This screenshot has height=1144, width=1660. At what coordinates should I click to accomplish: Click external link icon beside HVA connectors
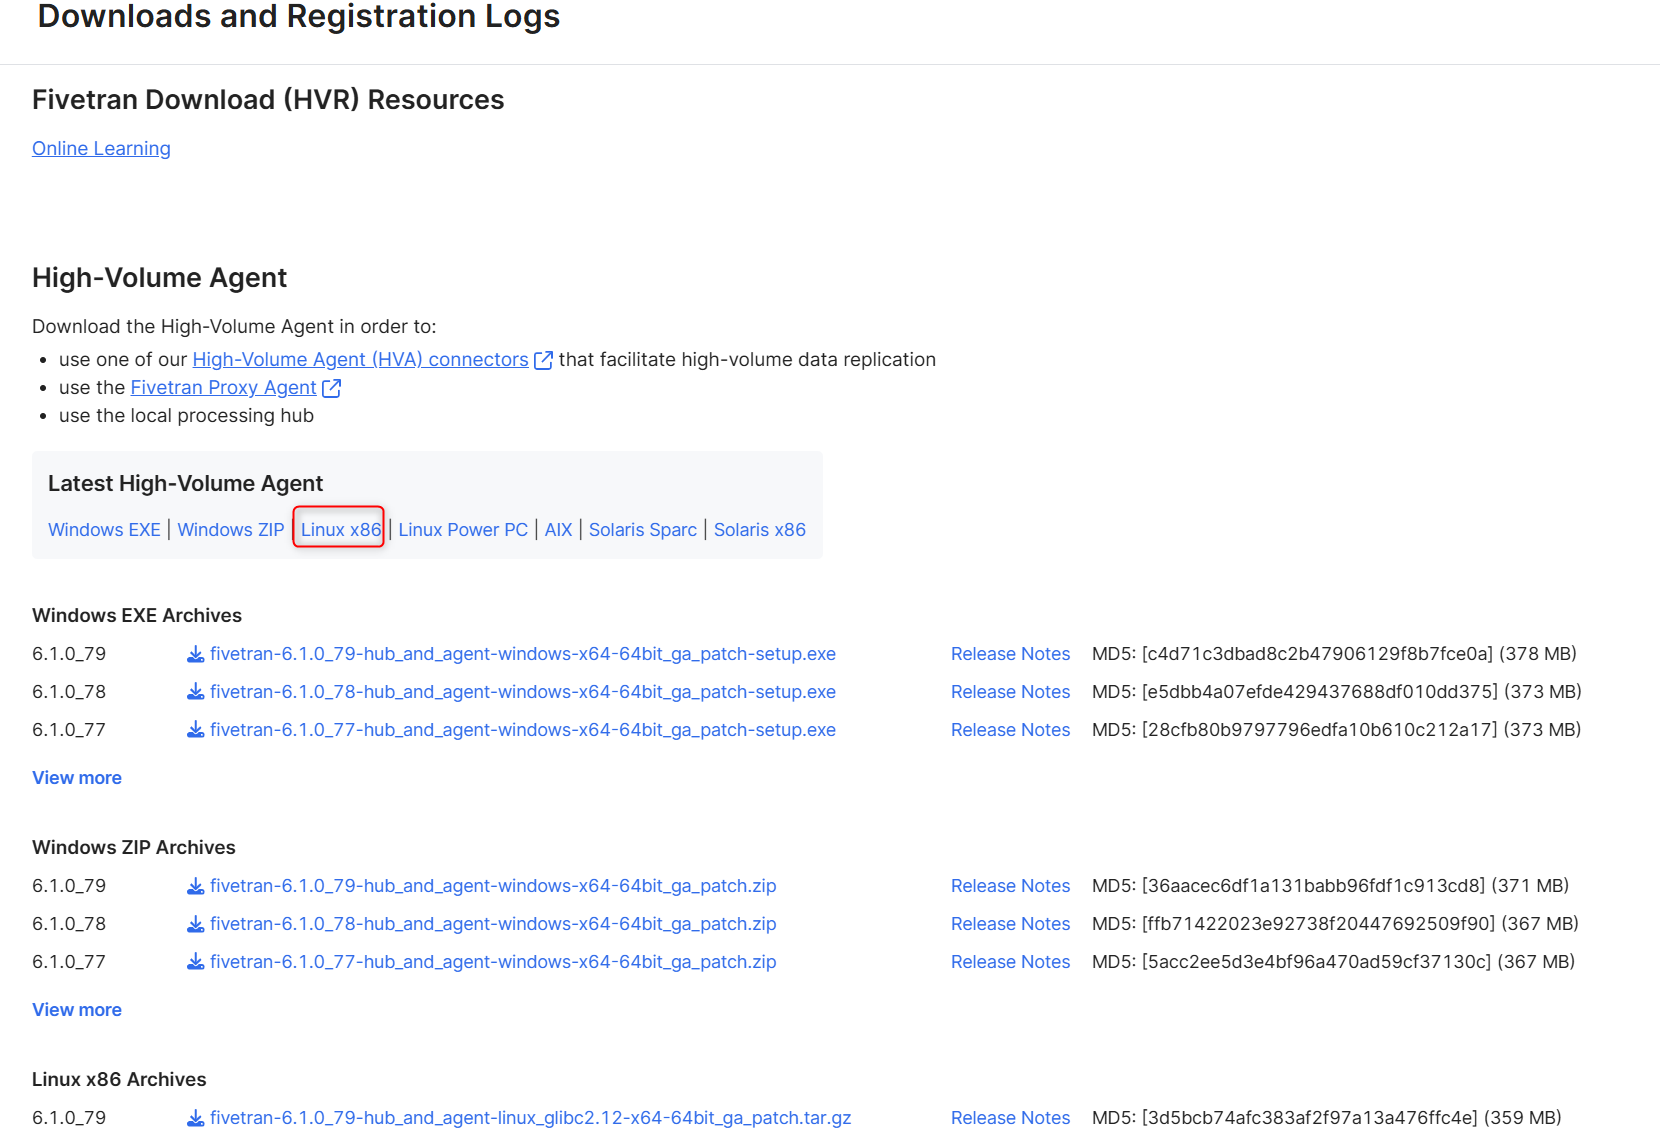coord(543,360)
